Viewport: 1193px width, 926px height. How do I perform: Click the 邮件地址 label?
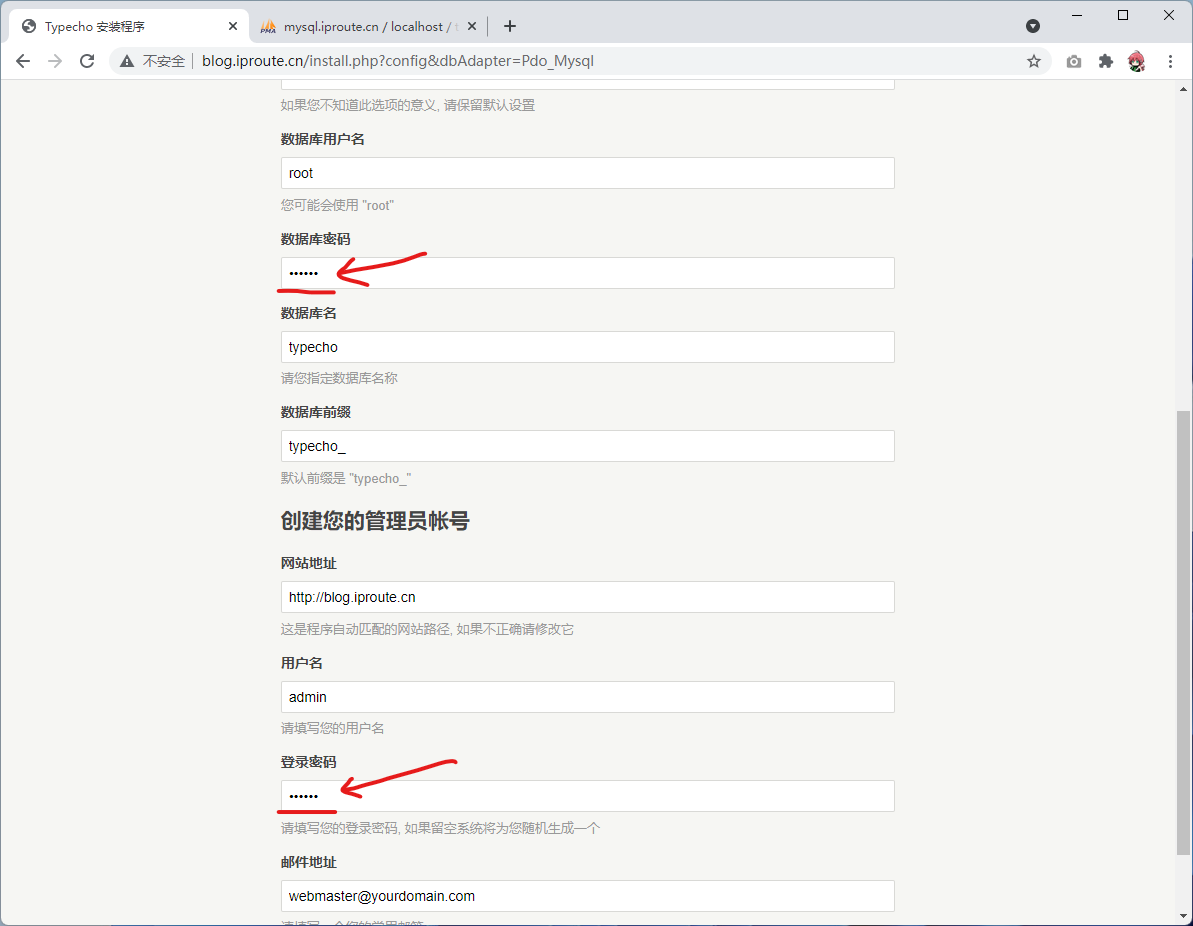point(309,862)
